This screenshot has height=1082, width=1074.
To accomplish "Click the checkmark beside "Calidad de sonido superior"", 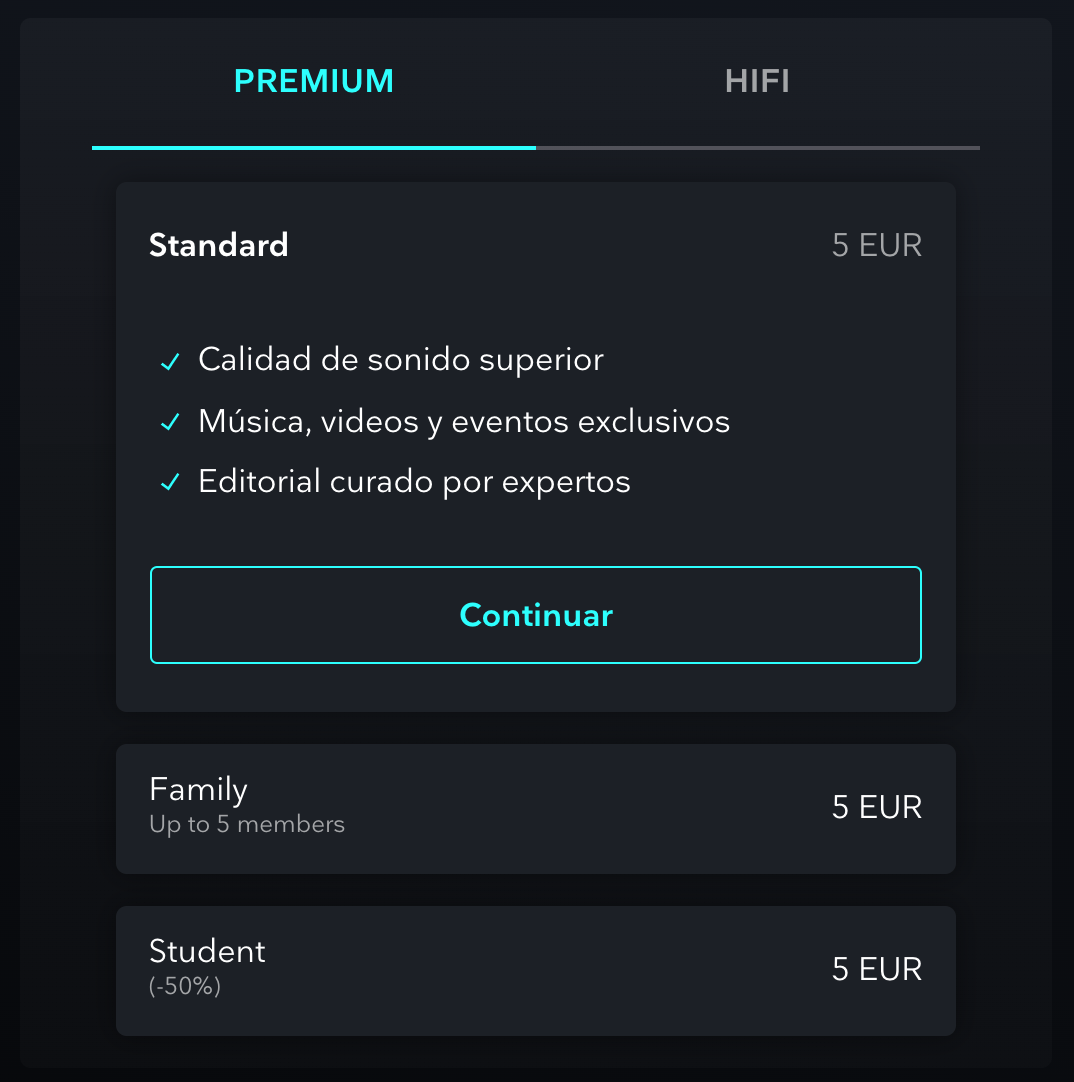I will click(x=170, y=361).
